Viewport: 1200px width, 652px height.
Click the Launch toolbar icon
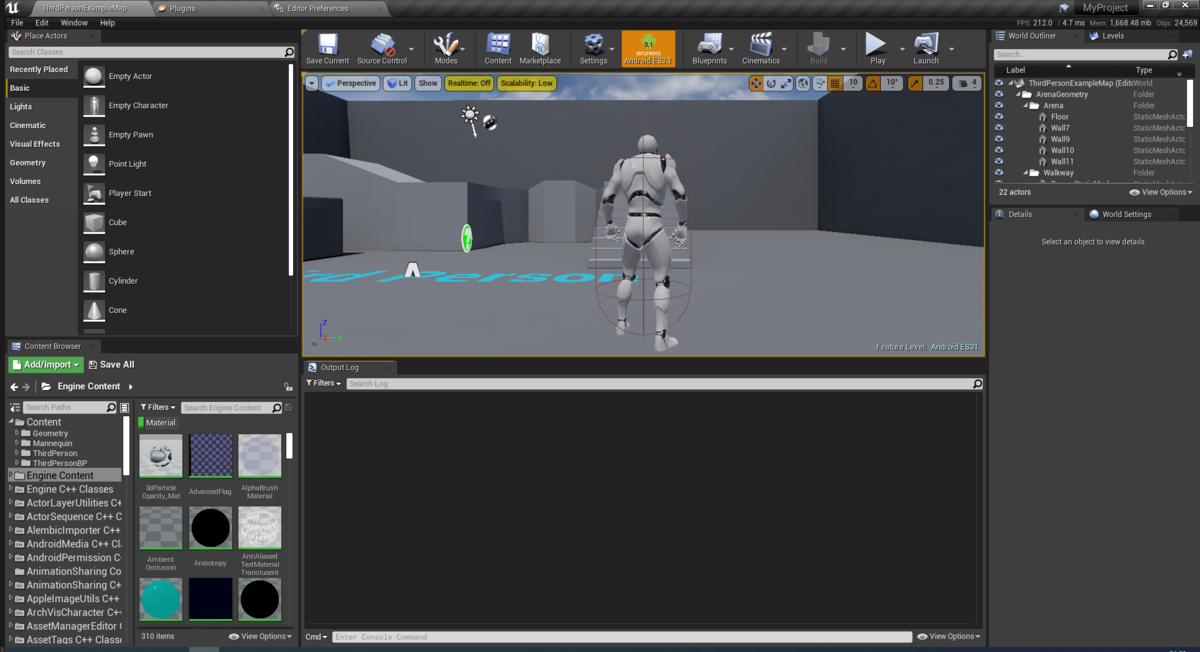click(x=925, y=44)
